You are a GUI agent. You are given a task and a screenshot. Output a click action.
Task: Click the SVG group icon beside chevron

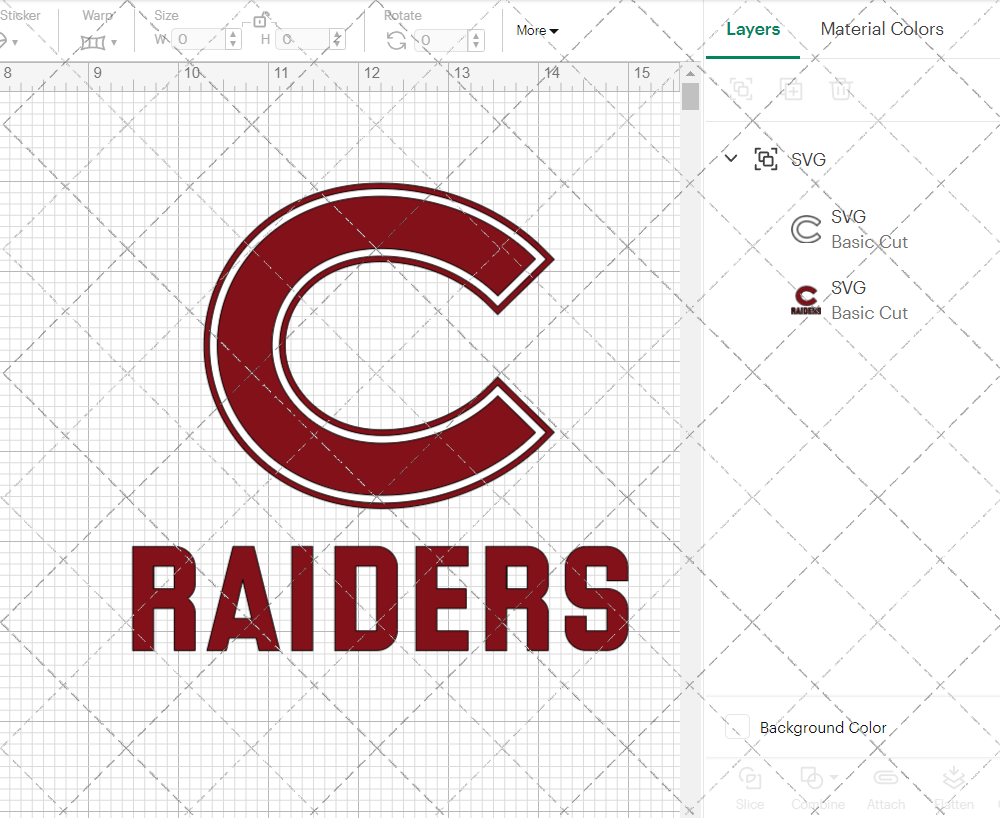tap(766, 159)
